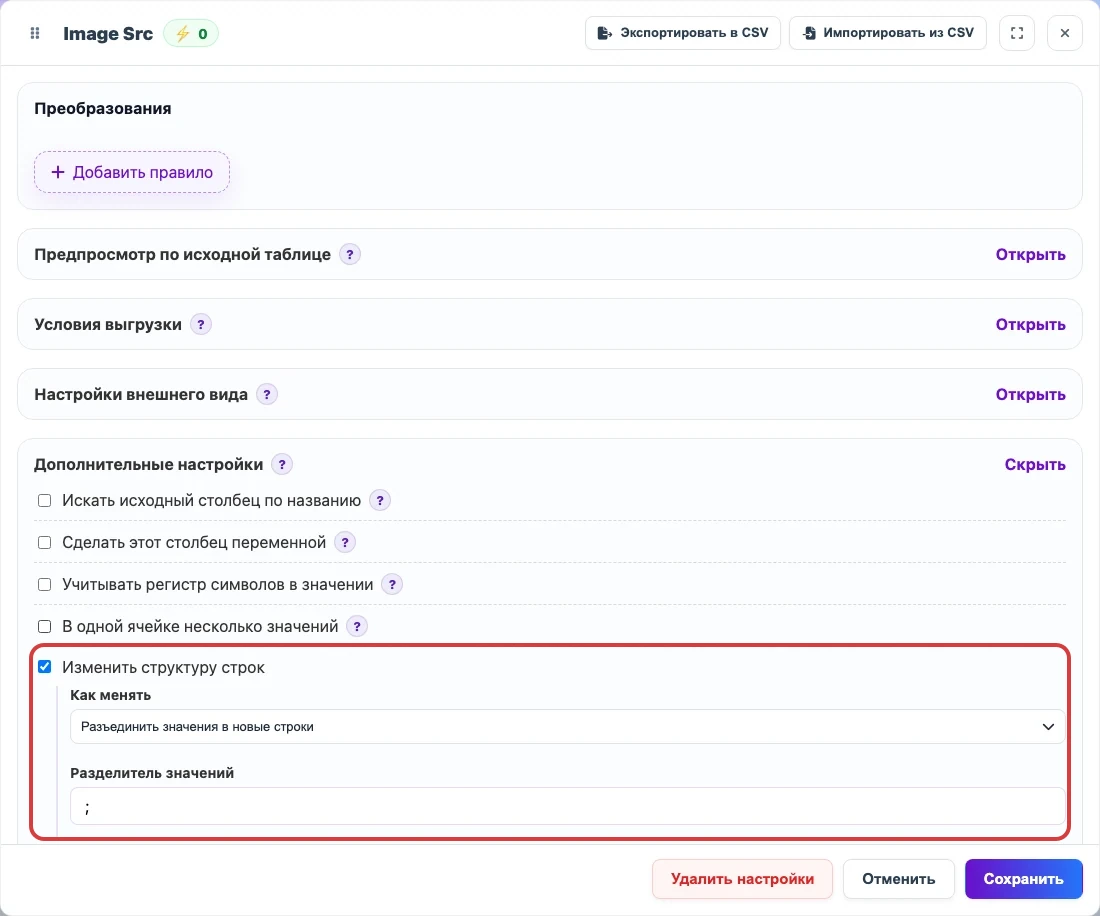Click the lightning badge showing 0

click(191, 34)
